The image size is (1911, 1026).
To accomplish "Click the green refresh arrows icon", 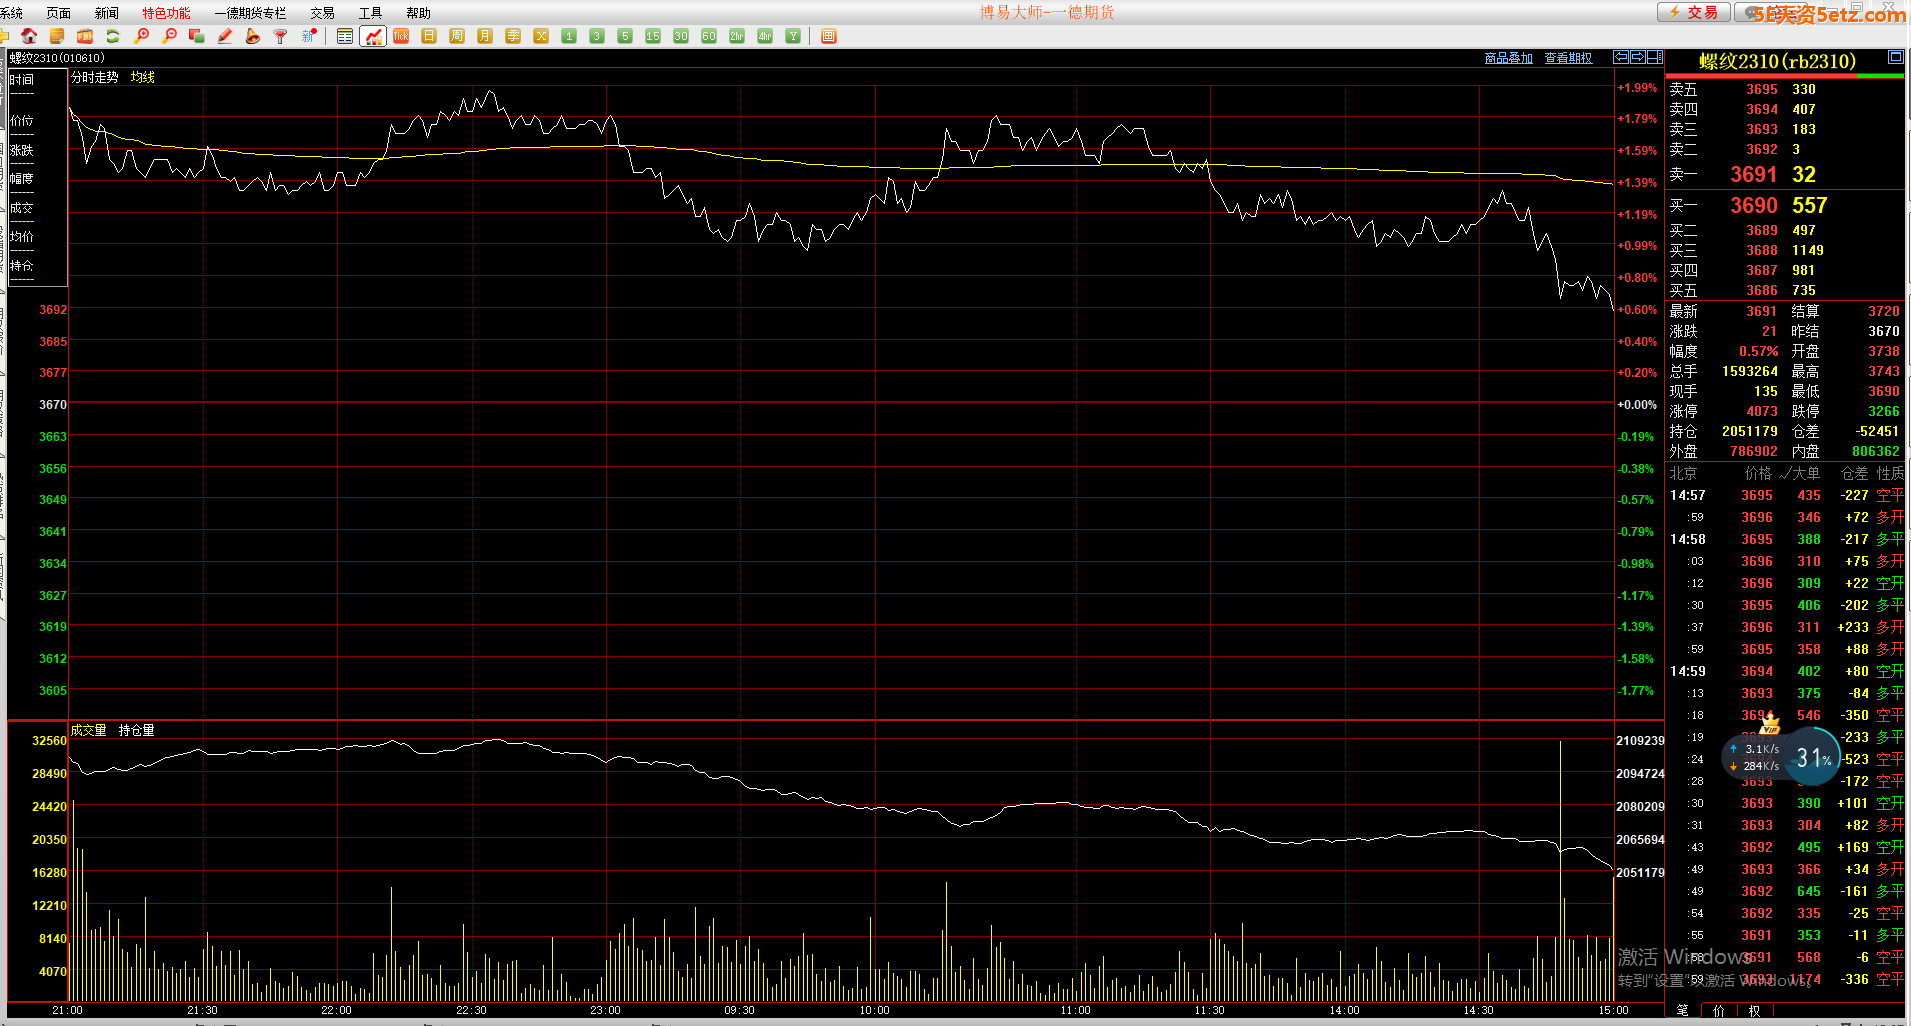I will coord(113,36).
